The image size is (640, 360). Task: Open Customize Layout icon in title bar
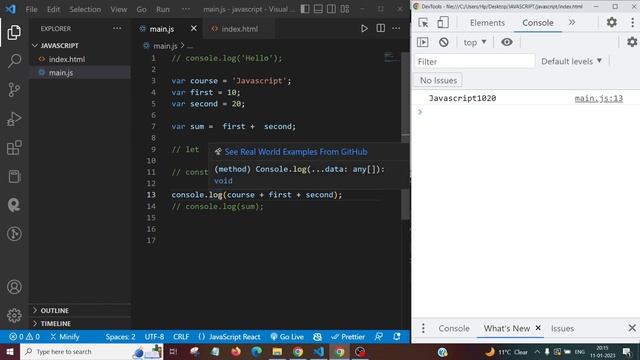(345, 9)
